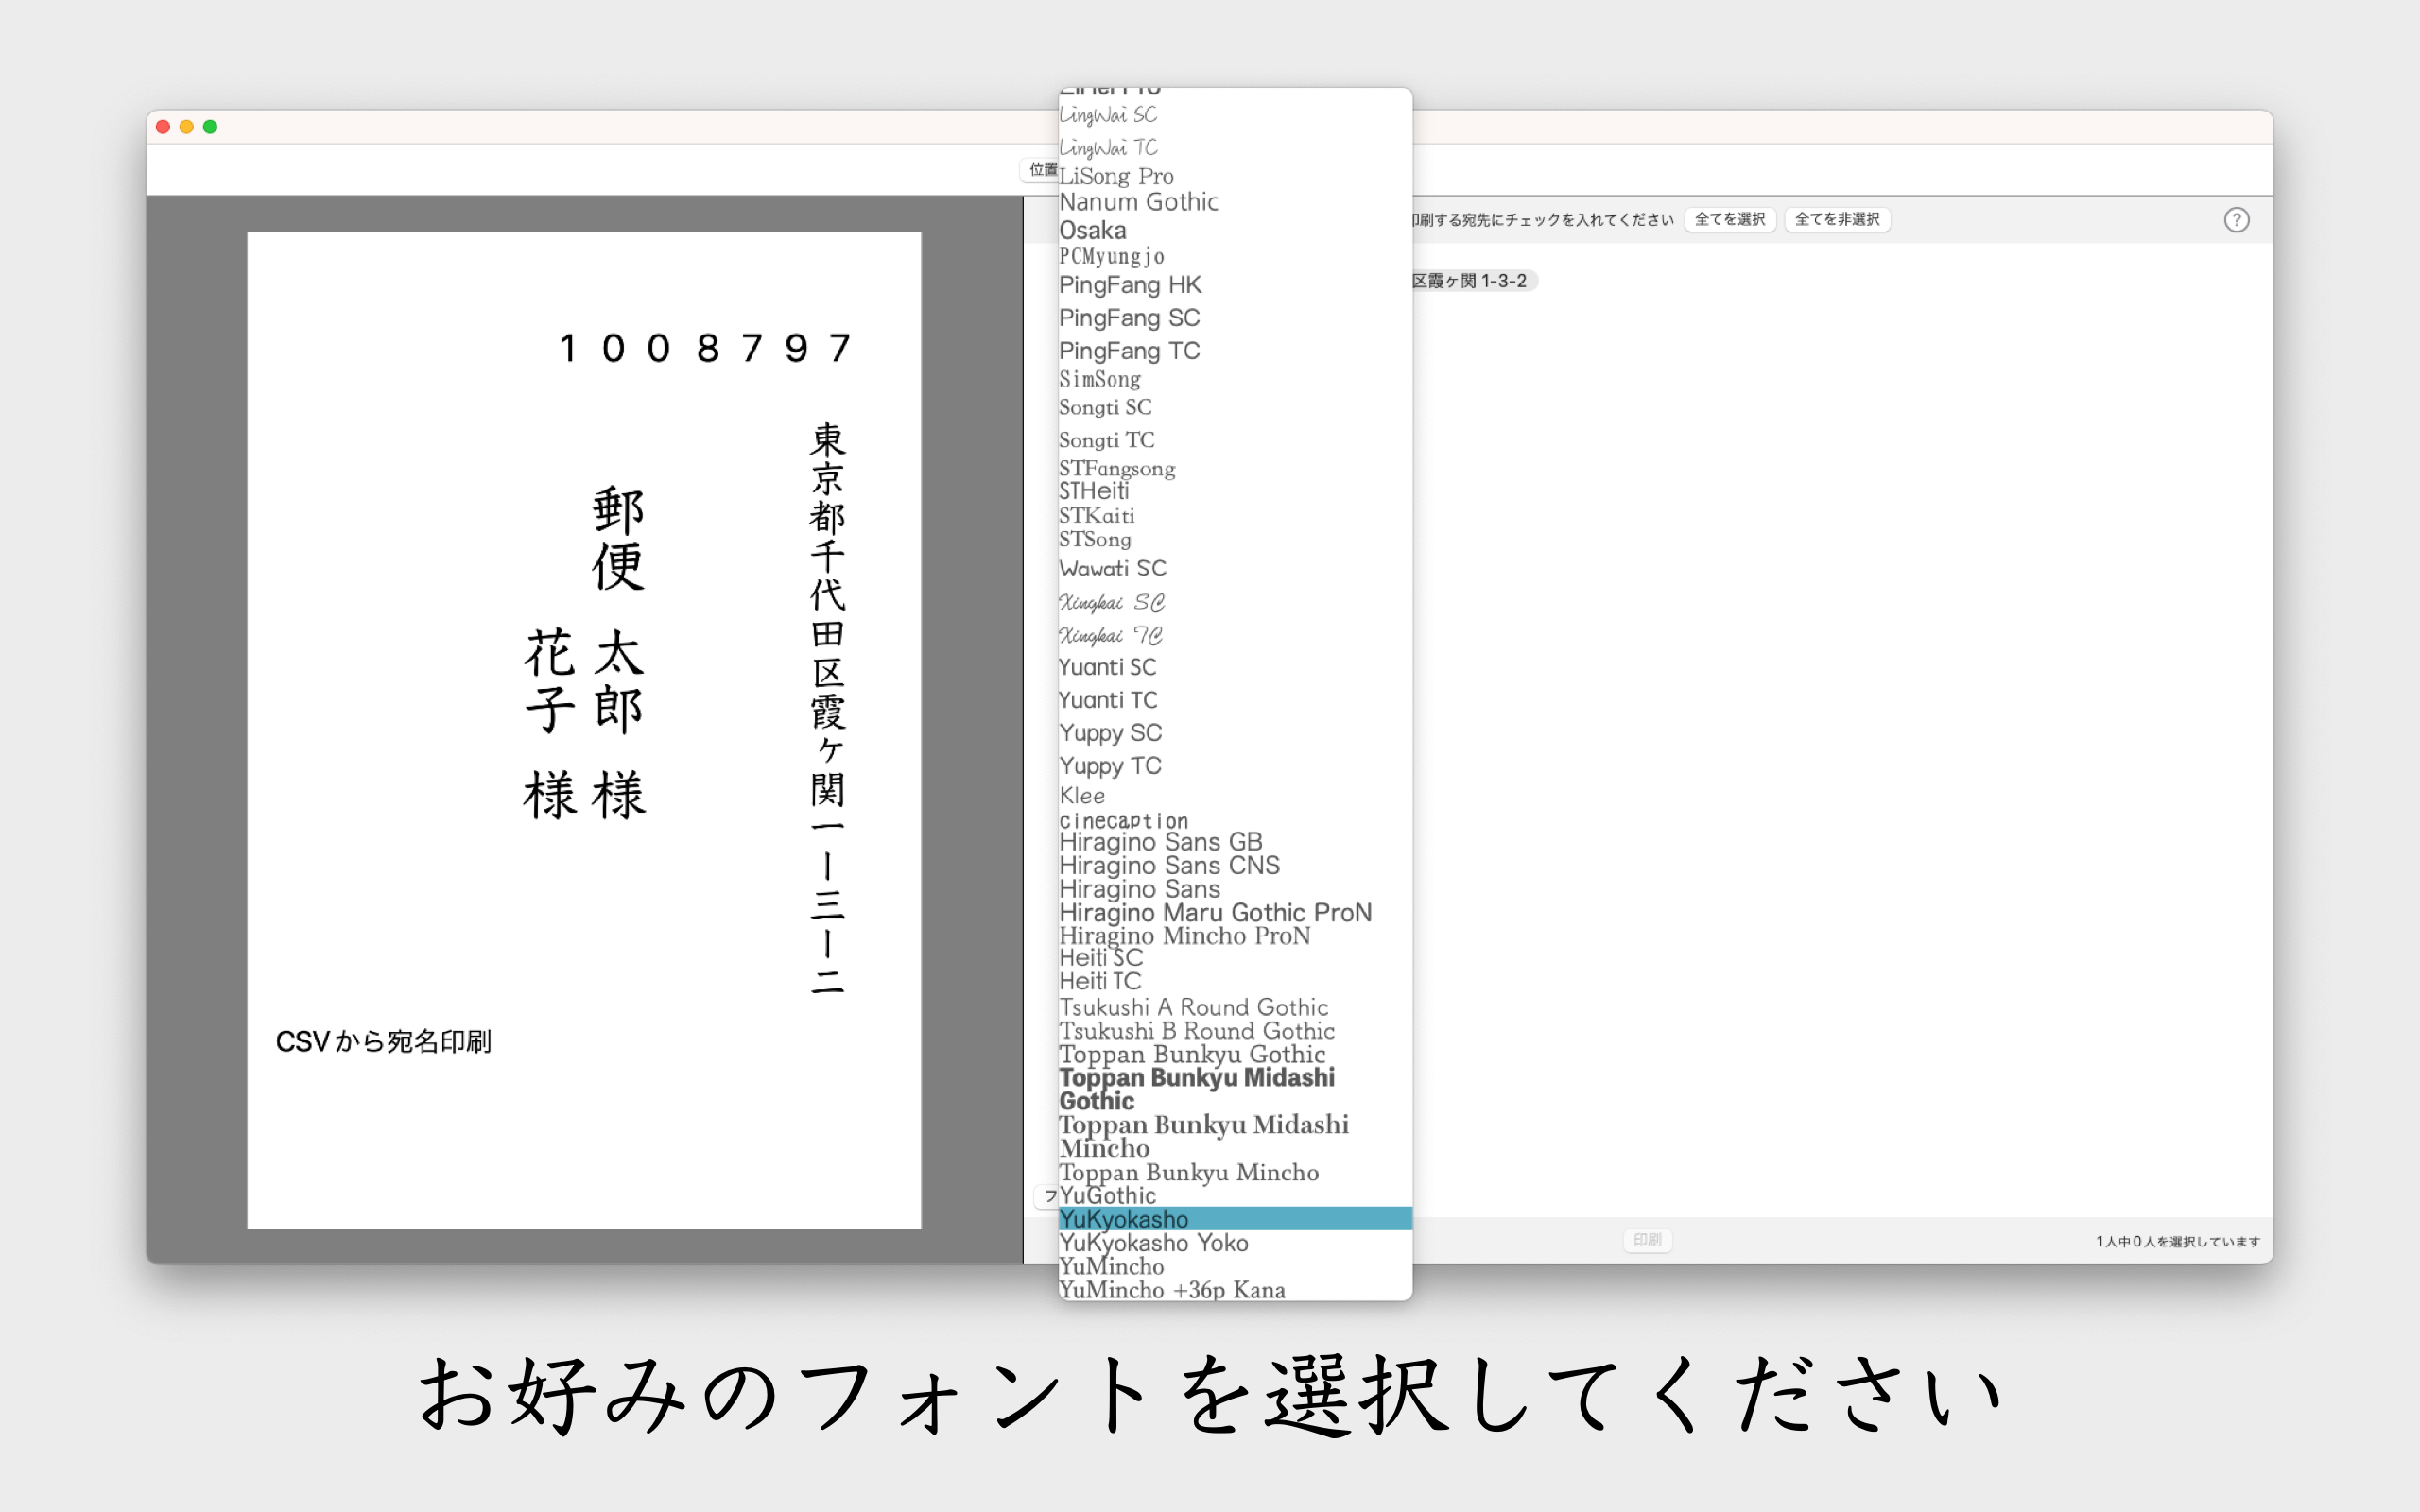Click the postcard preview thumbnail
This screenshot has width=2420, height=1512.
583,729
